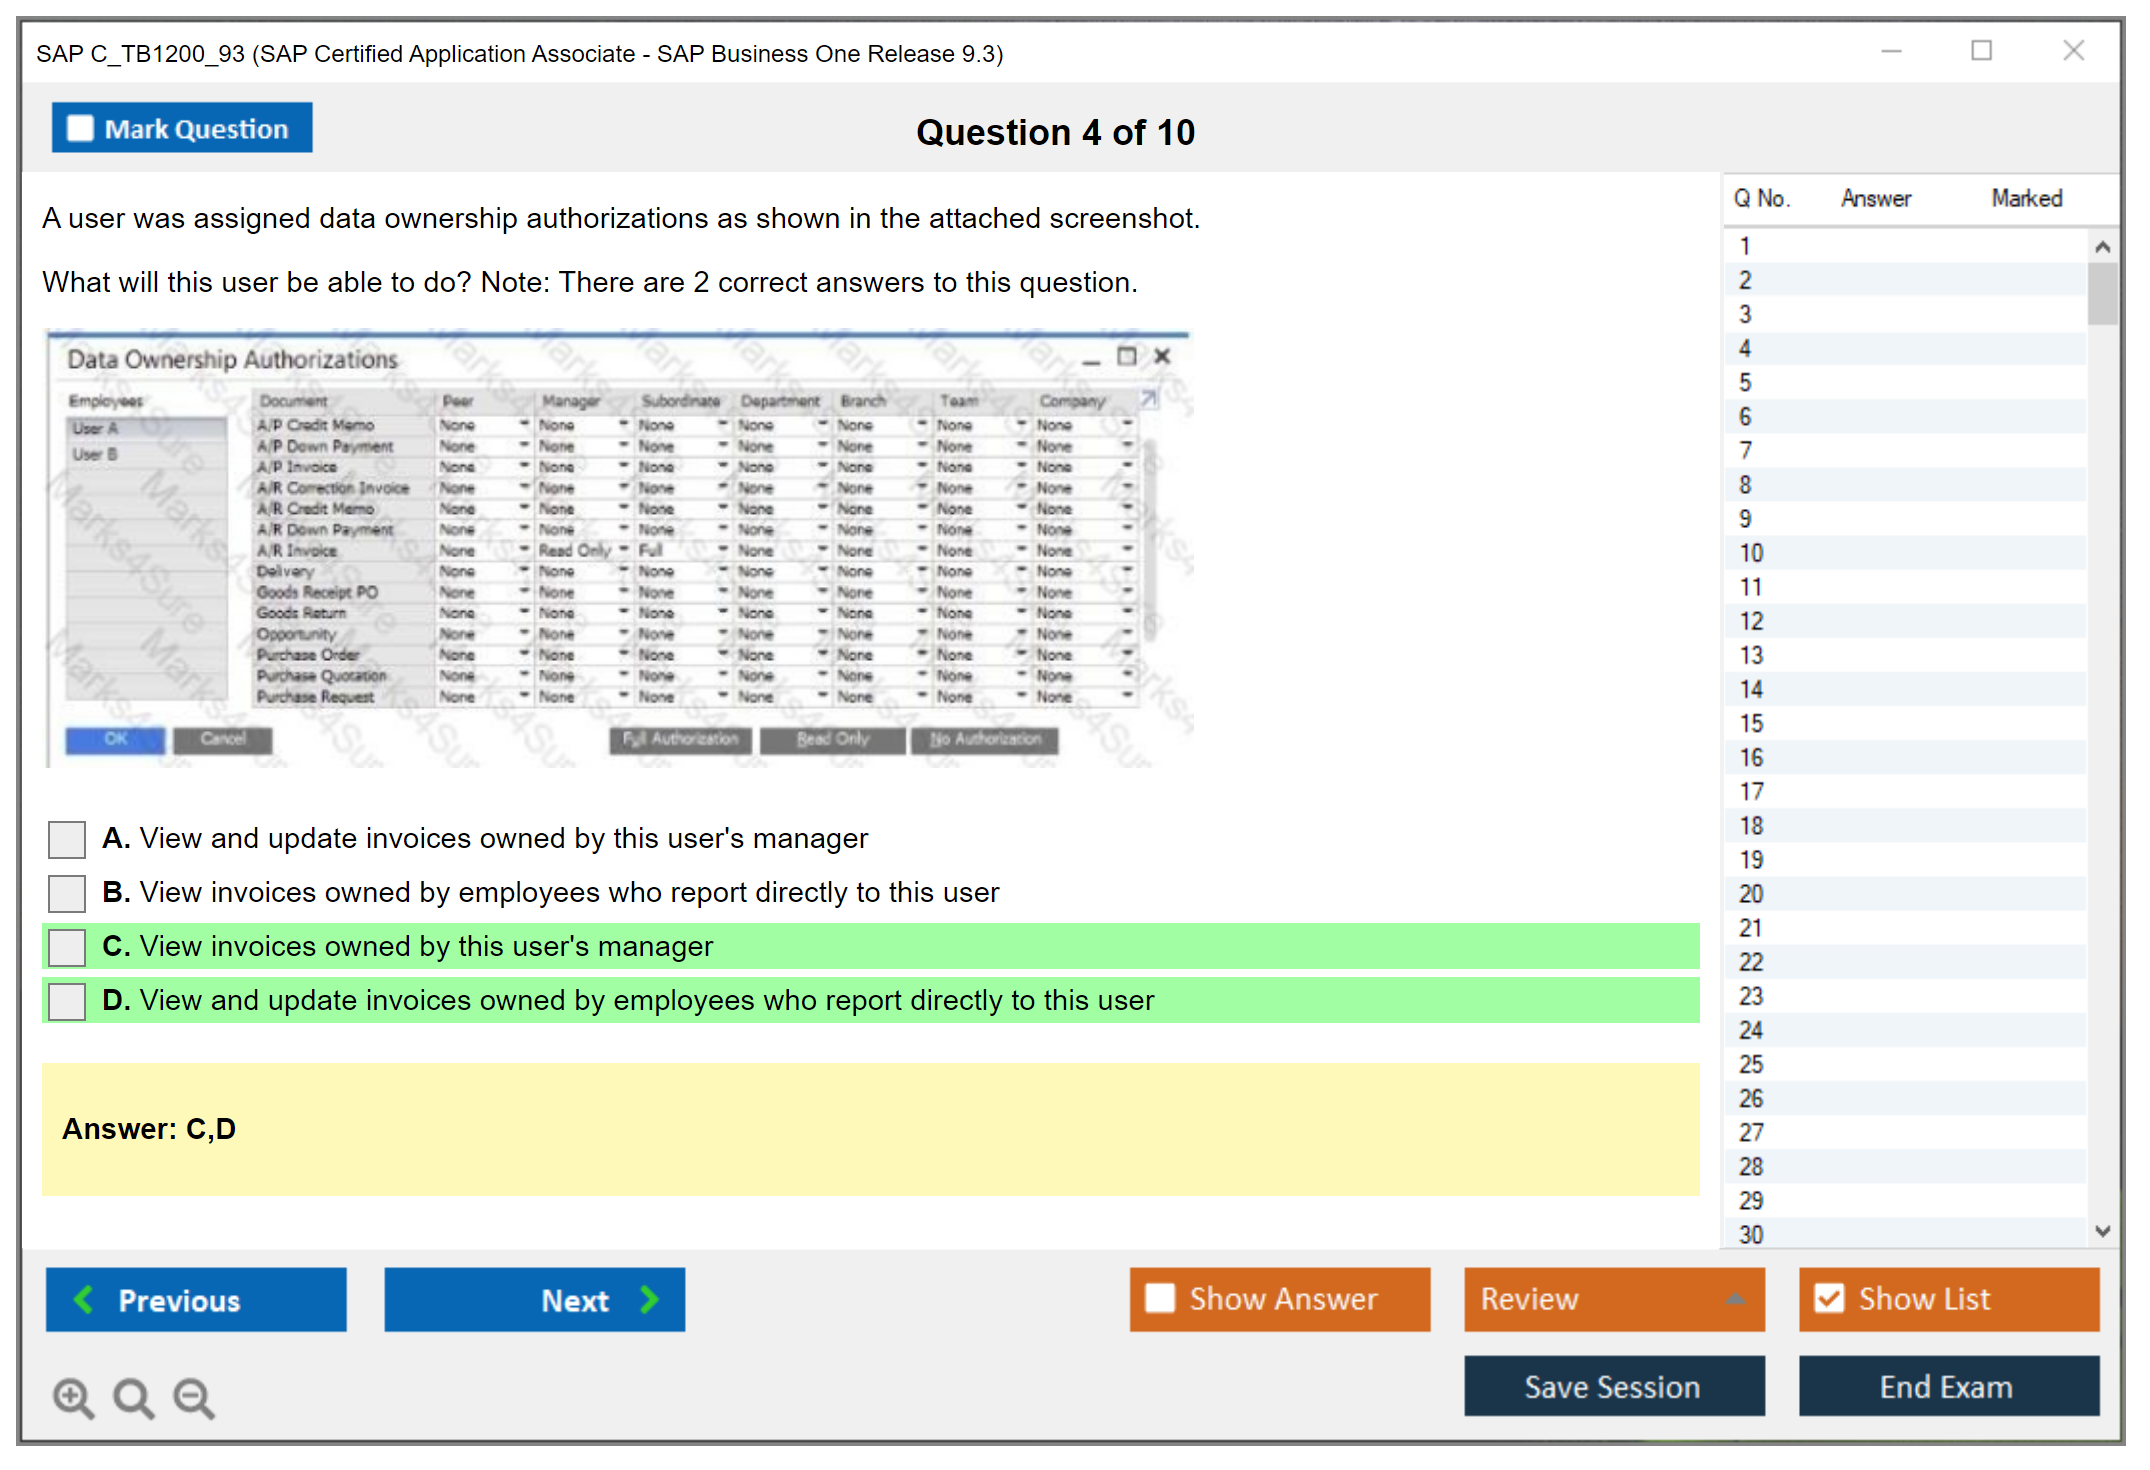Enable the Show Answer checkbox
Image resolution: width=2150 pixels, height=1470 pixels.
tap(1160, 1298)
